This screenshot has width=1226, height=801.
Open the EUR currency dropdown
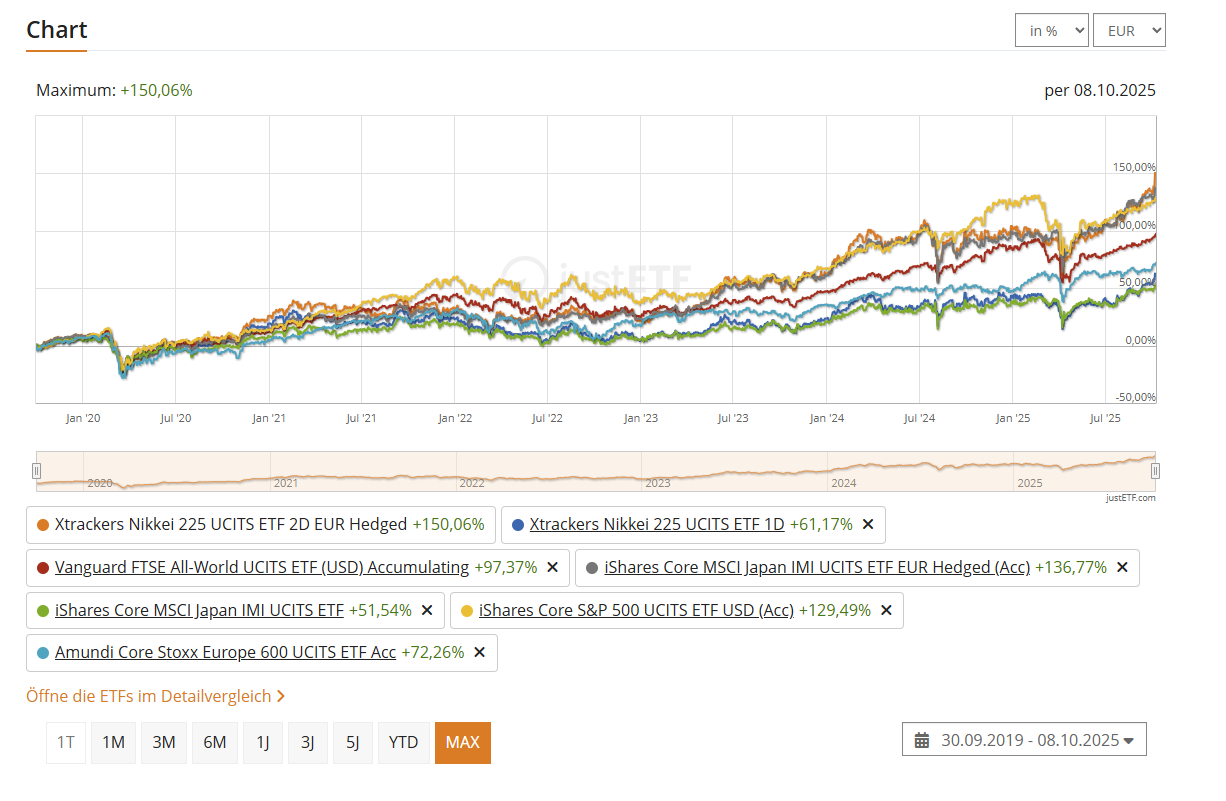coord(1130,30)
